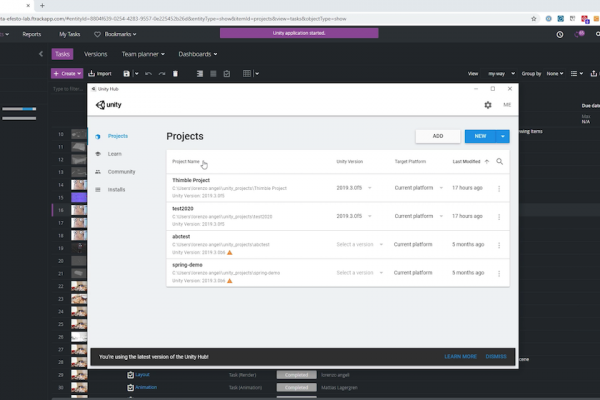Click the indent list icon in ftrack toolbar

200,73
